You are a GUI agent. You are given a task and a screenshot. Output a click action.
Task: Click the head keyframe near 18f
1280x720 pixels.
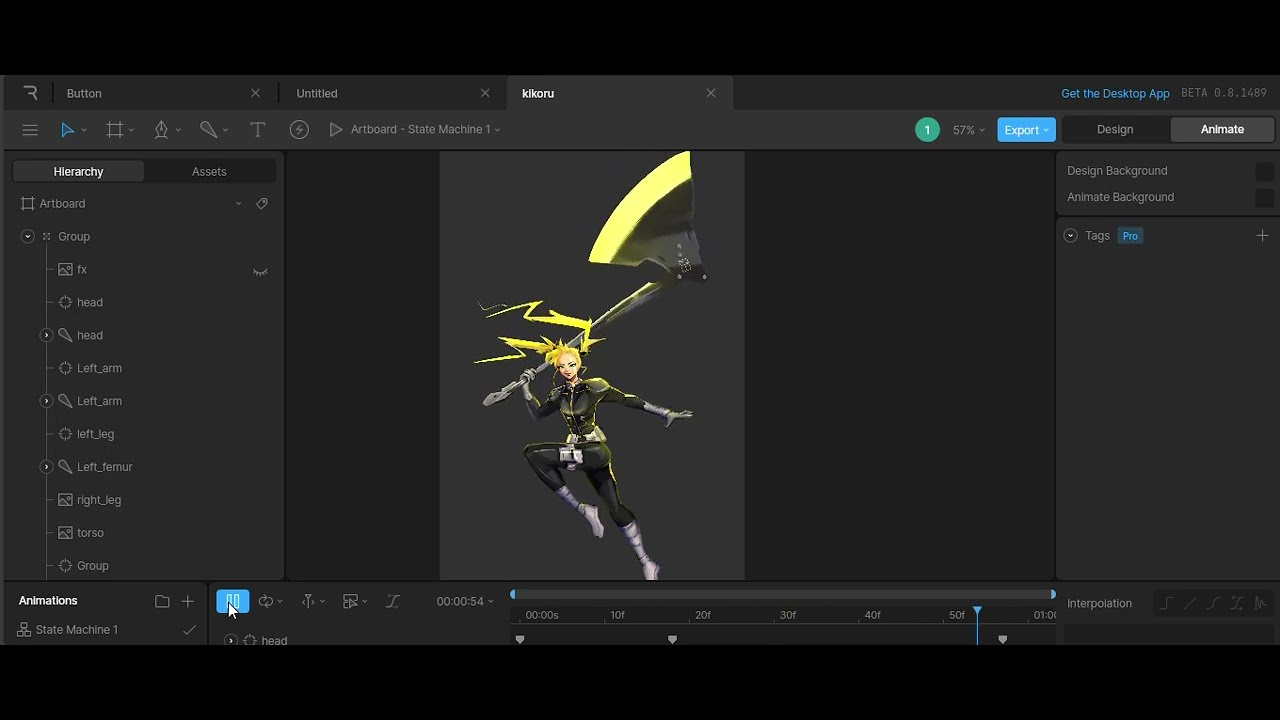(x=672, y=639)
